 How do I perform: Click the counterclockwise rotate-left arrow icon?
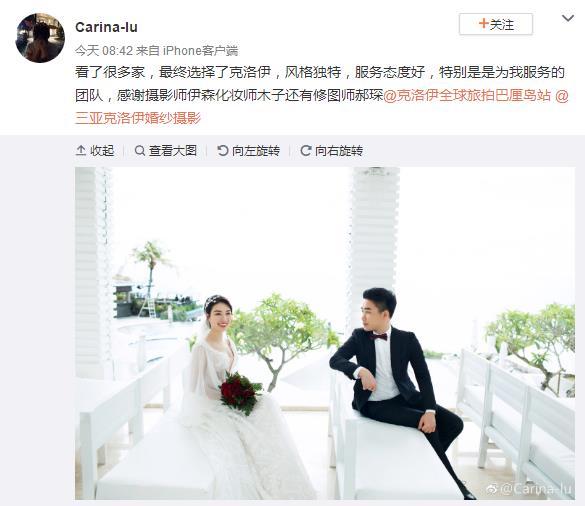223,151
